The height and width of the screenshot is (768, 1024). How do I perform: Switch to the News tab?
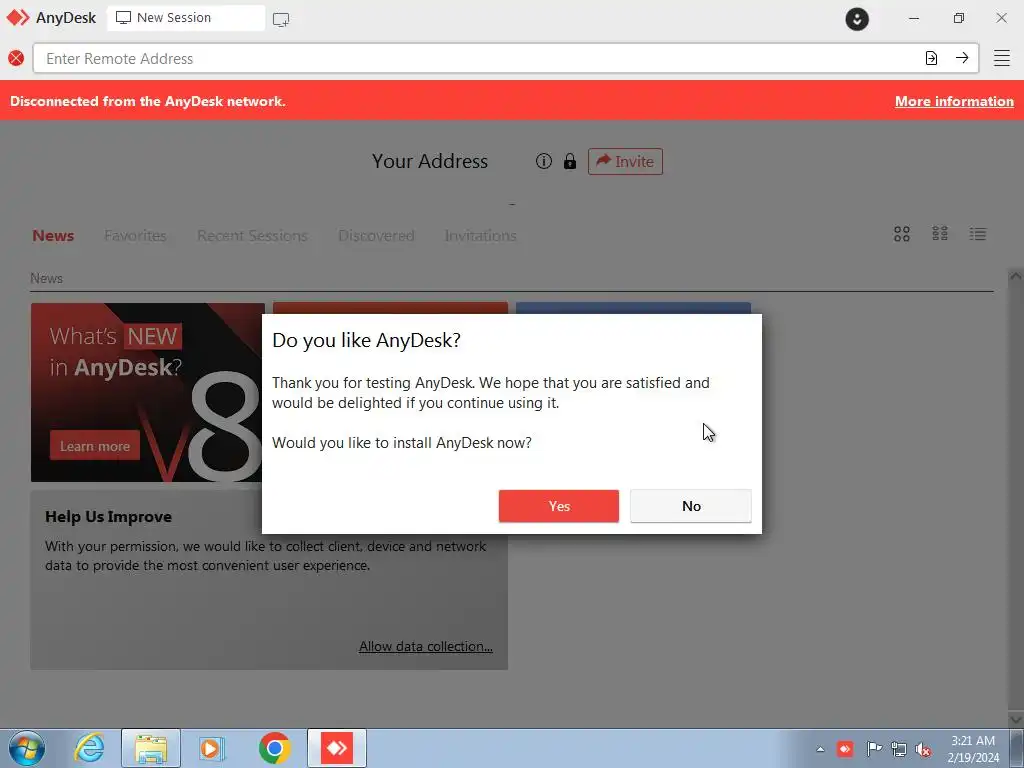click(x=53, y=235)
